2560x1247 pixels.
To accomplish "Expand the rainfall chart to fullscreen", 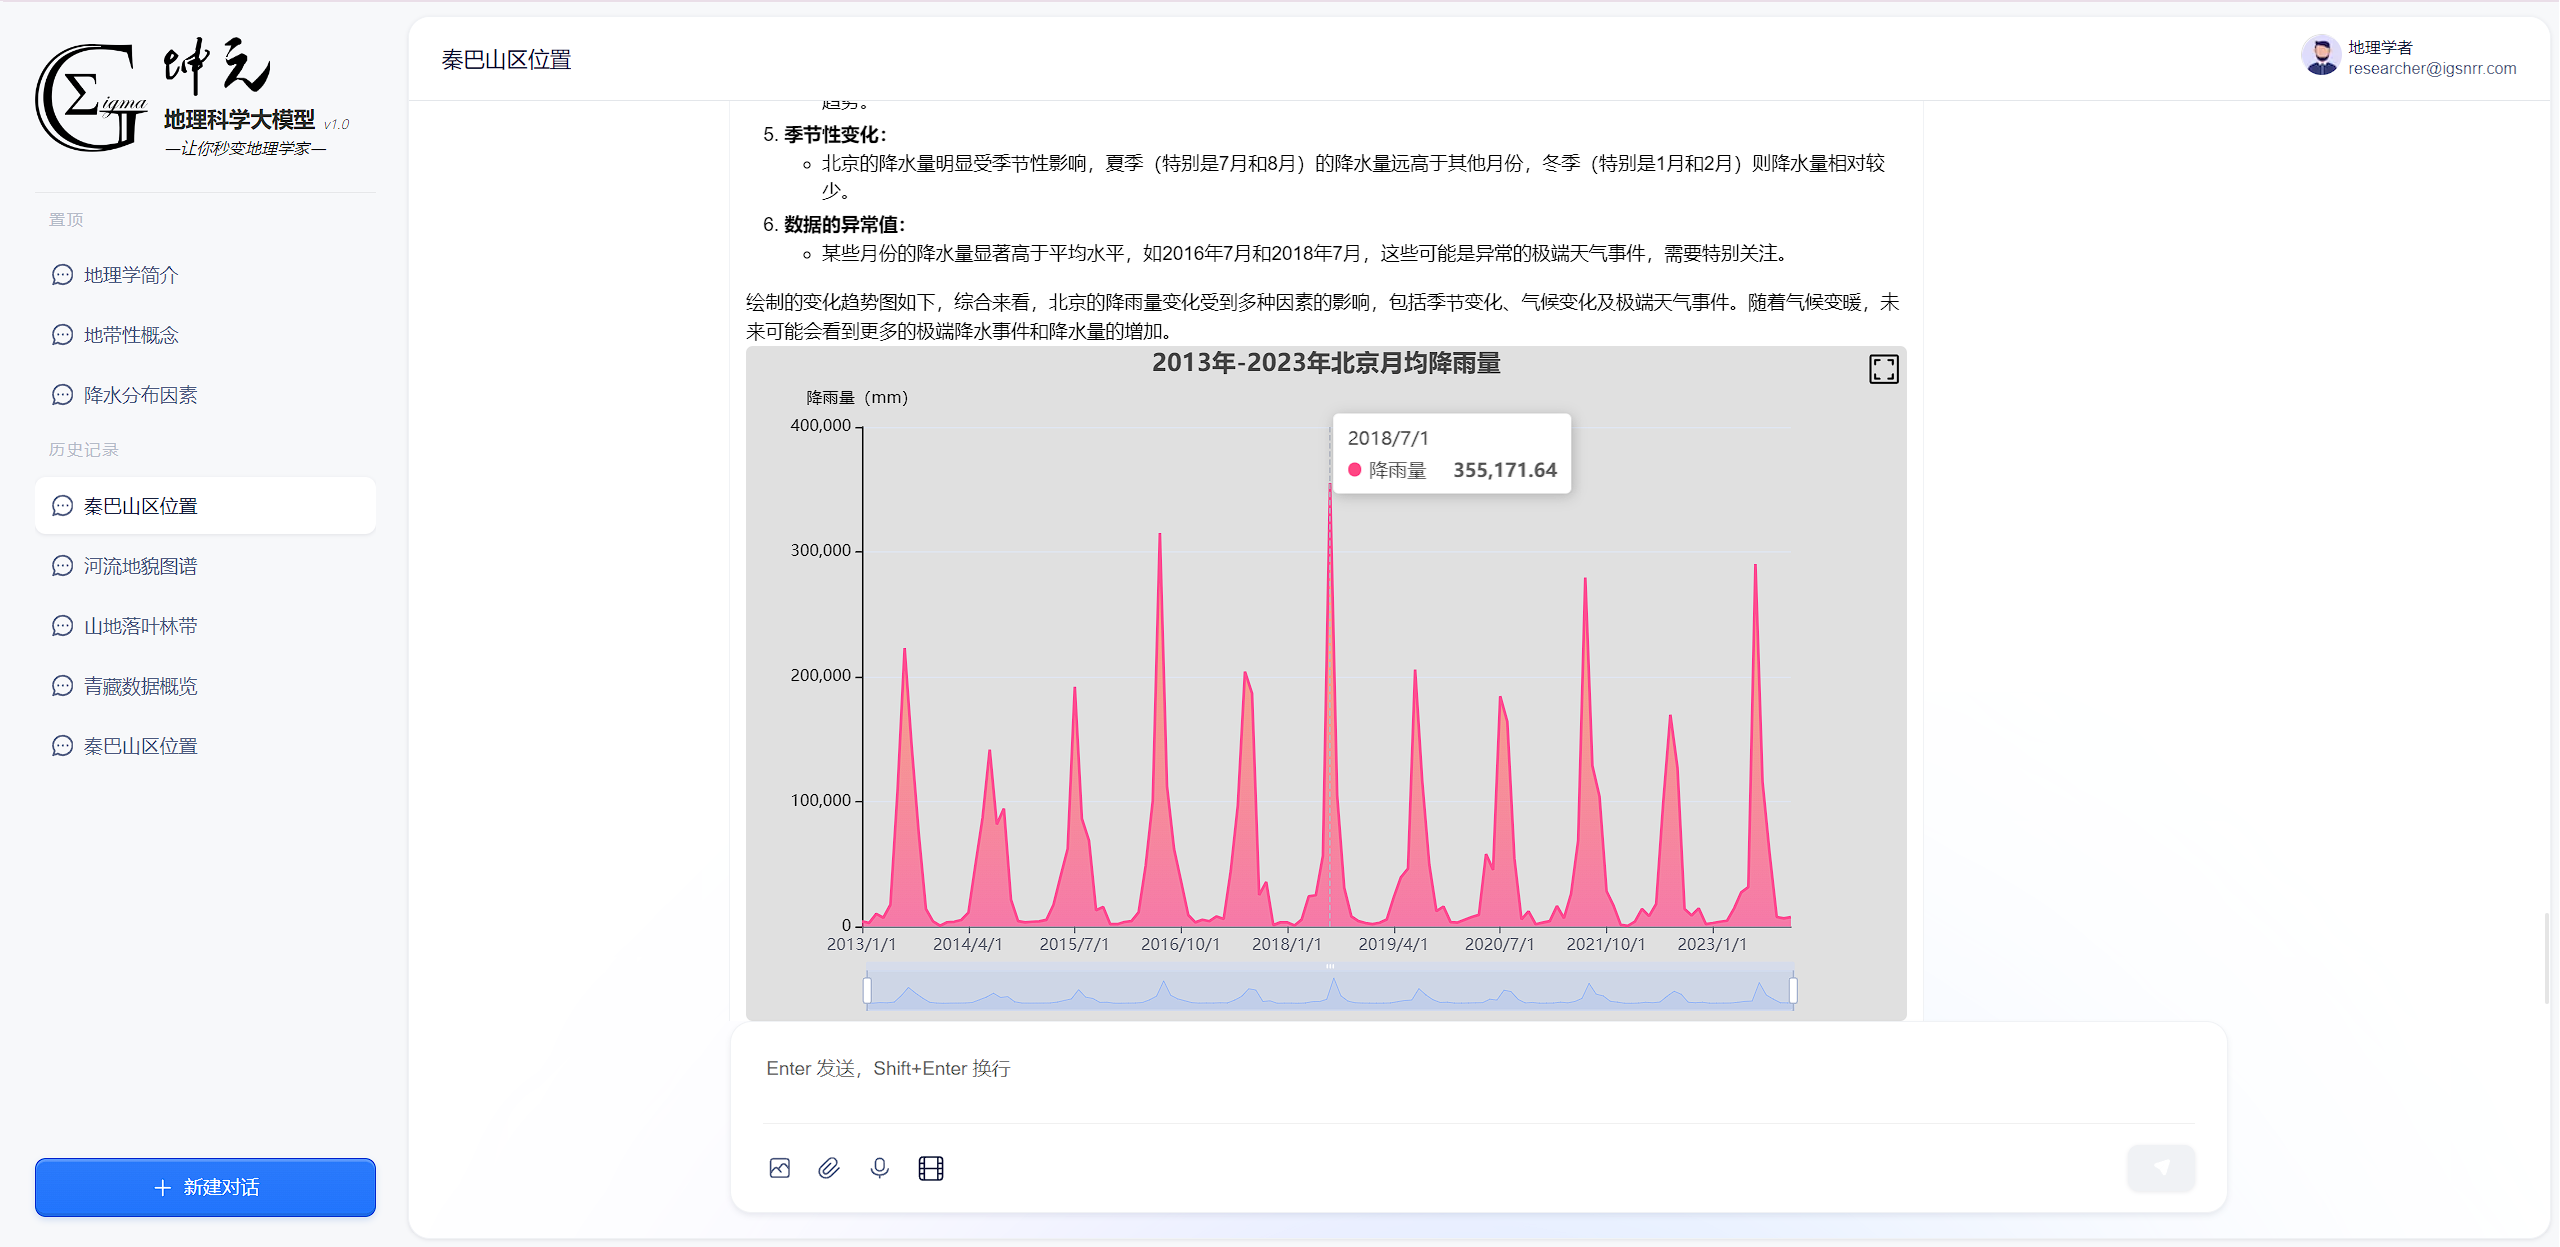I will tap(1883, 370).
